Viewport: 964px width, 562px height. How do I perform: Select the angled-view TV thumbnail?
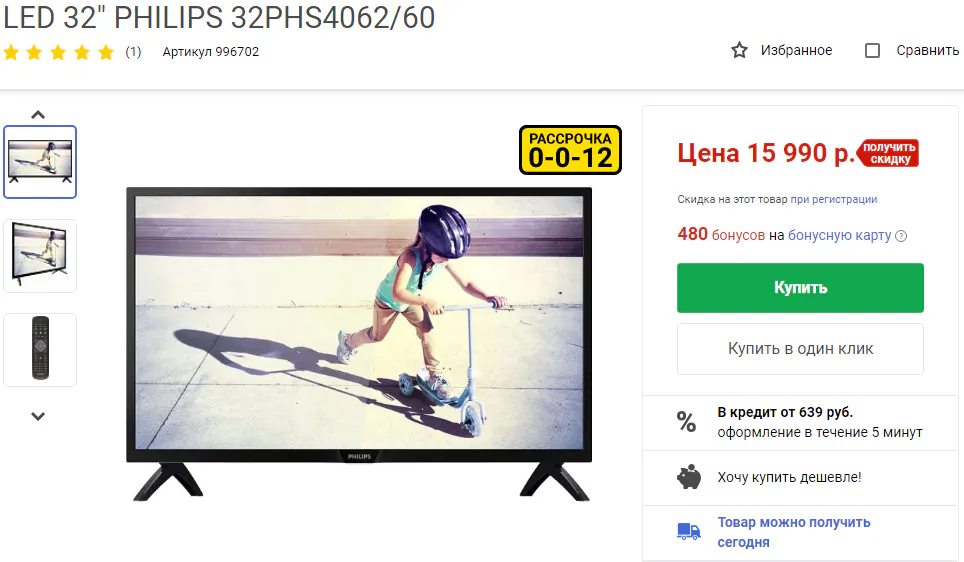tap(40, 256)
